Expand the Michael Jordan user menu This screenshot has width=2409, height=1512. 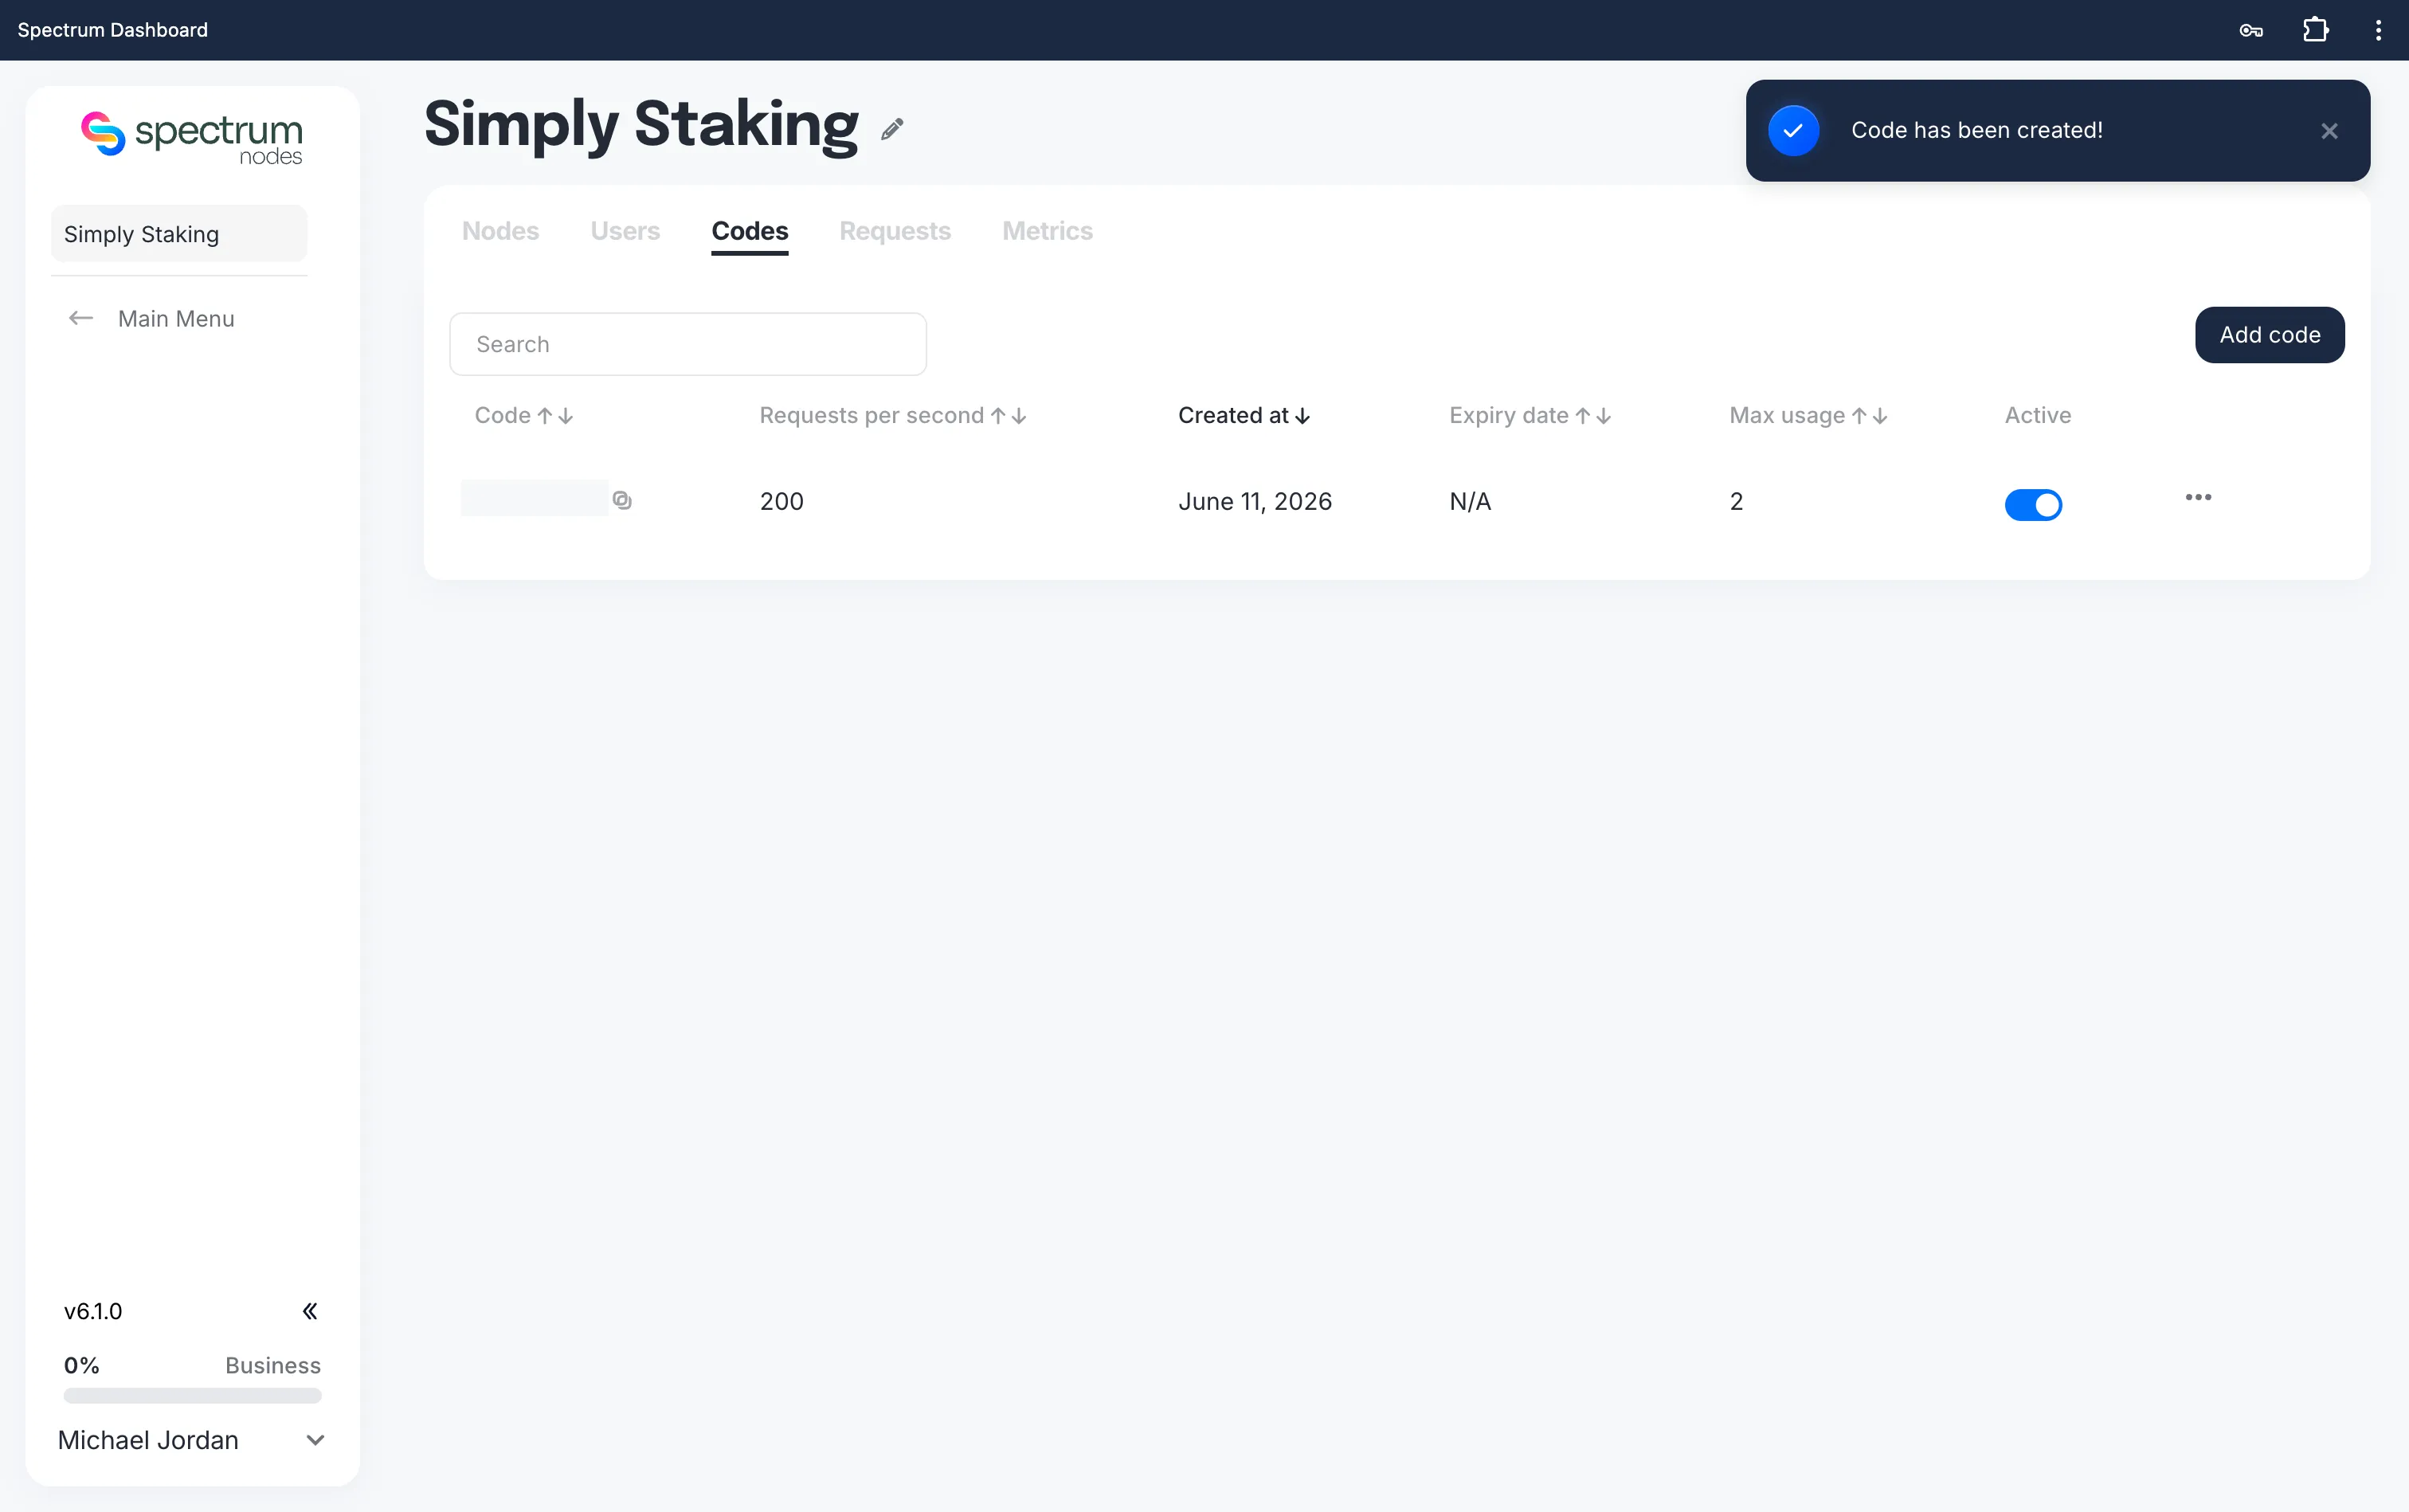[315, 1440]
